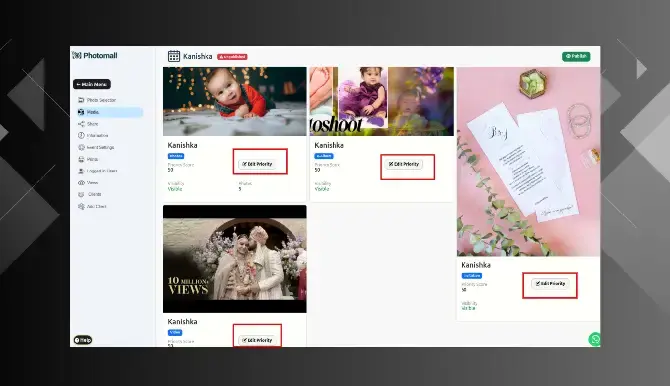Edit Priority for the baby photo card
This screenshot has height=386, width=670.
pos(257,164)
